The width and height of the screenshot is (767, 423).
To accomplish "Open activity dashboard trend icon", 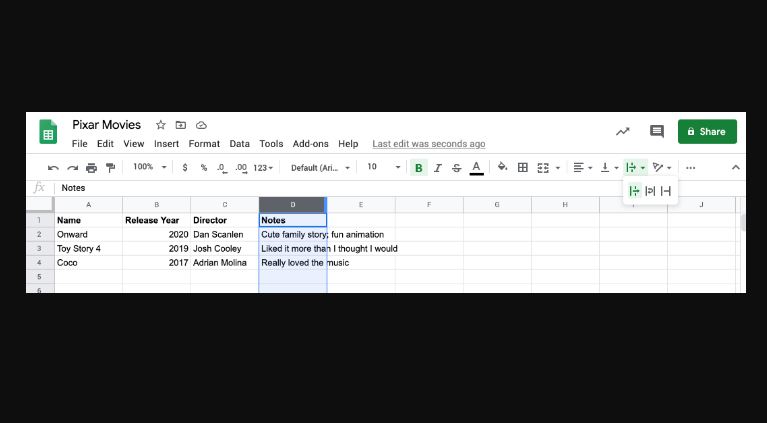I will point(622,132).
